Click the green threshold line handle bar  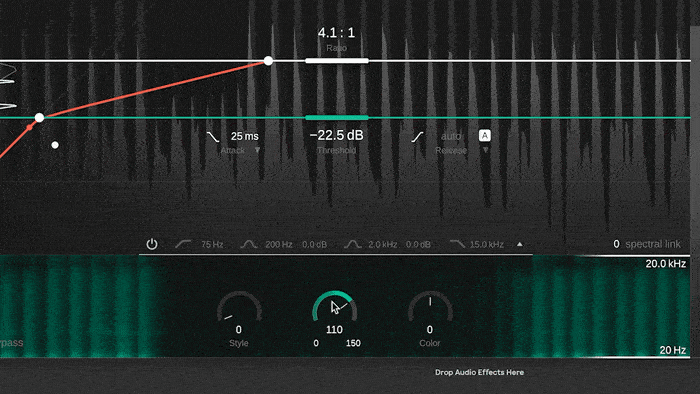337,118
